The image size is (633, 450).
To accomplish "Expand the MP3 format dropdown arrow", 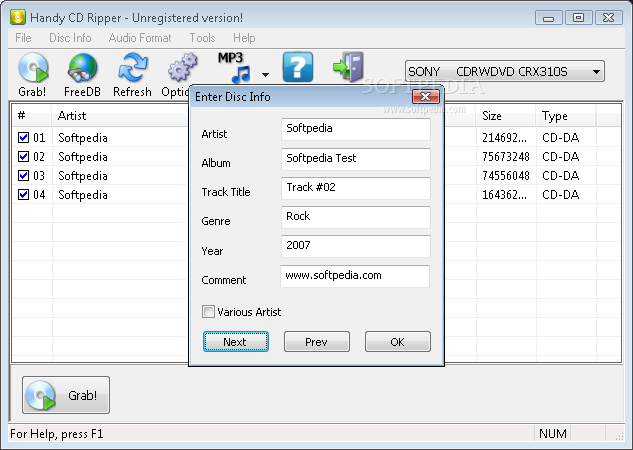I will pyautogui.click(x=265, y=75).
